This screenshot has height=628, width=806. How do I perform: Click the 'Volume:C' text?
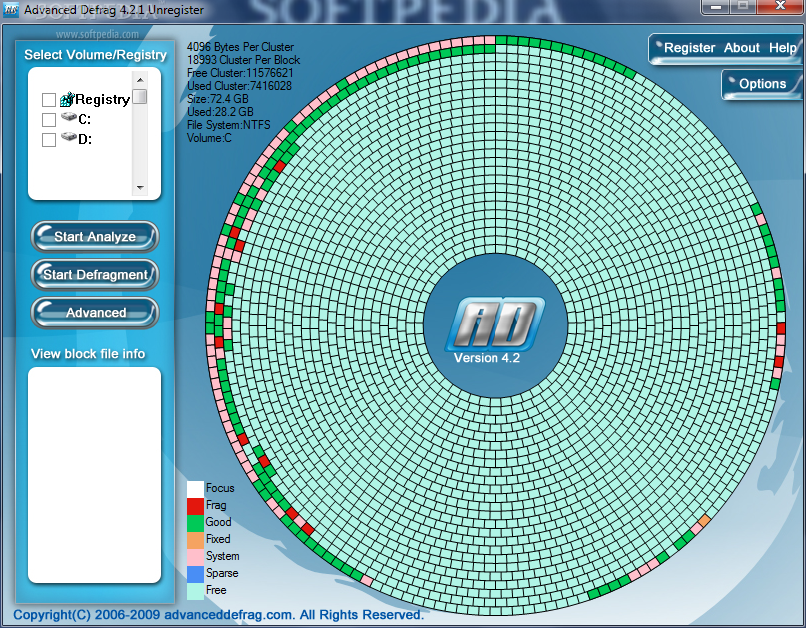[x=209, y=138]
